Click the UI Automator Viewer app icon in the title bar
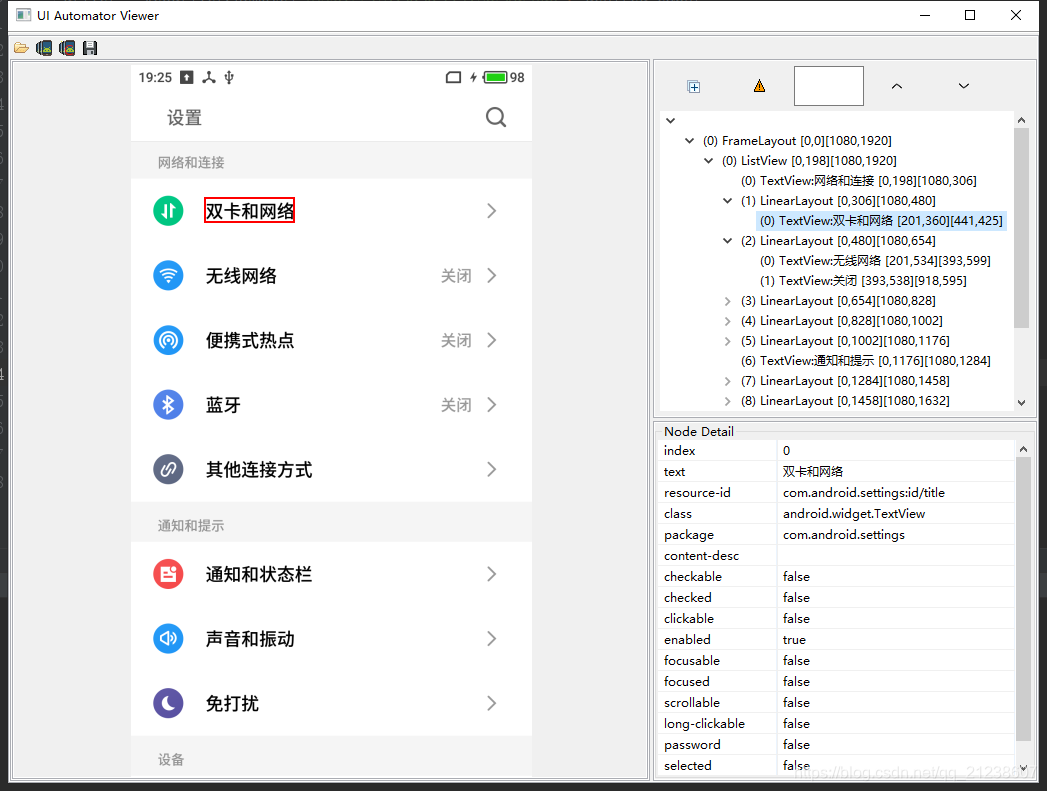 (23, 15)
